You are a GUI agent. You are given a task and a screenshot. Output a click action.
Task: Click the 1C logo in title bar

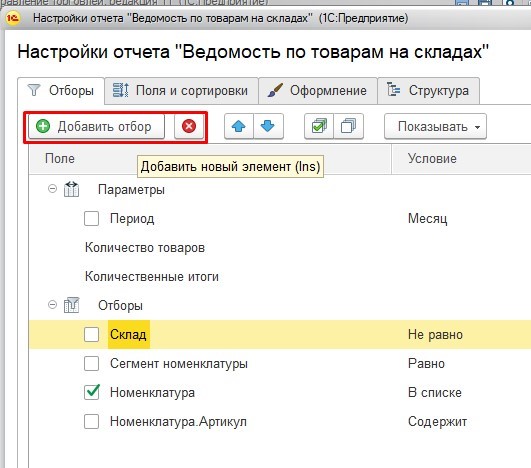(x=13, y=18)
